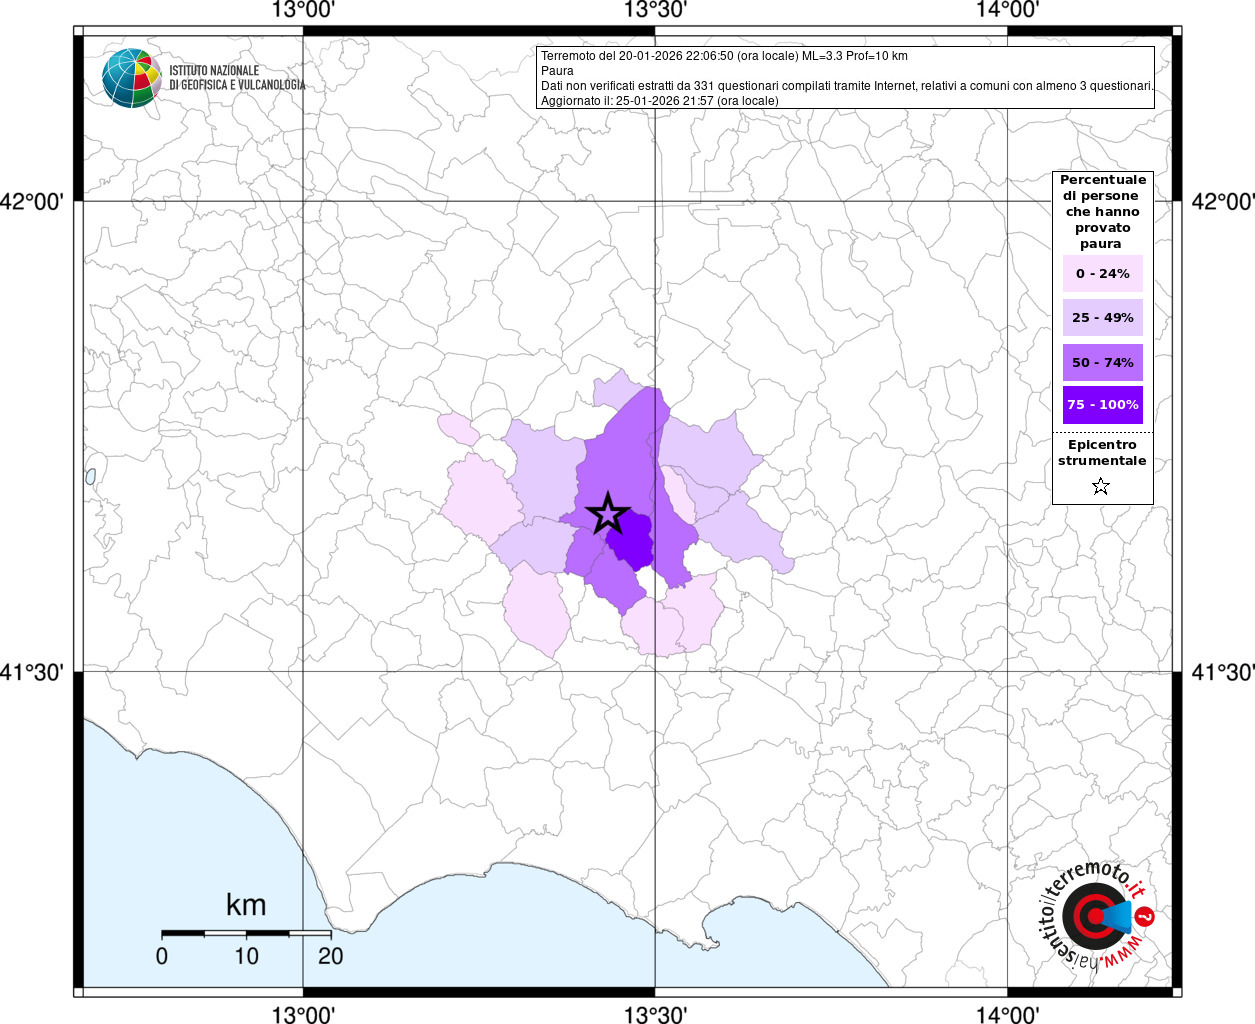Click the 'Percentuale di persone' legend title
The height and width of the screenshot is (1024, 1255).
coord(1103,212)
